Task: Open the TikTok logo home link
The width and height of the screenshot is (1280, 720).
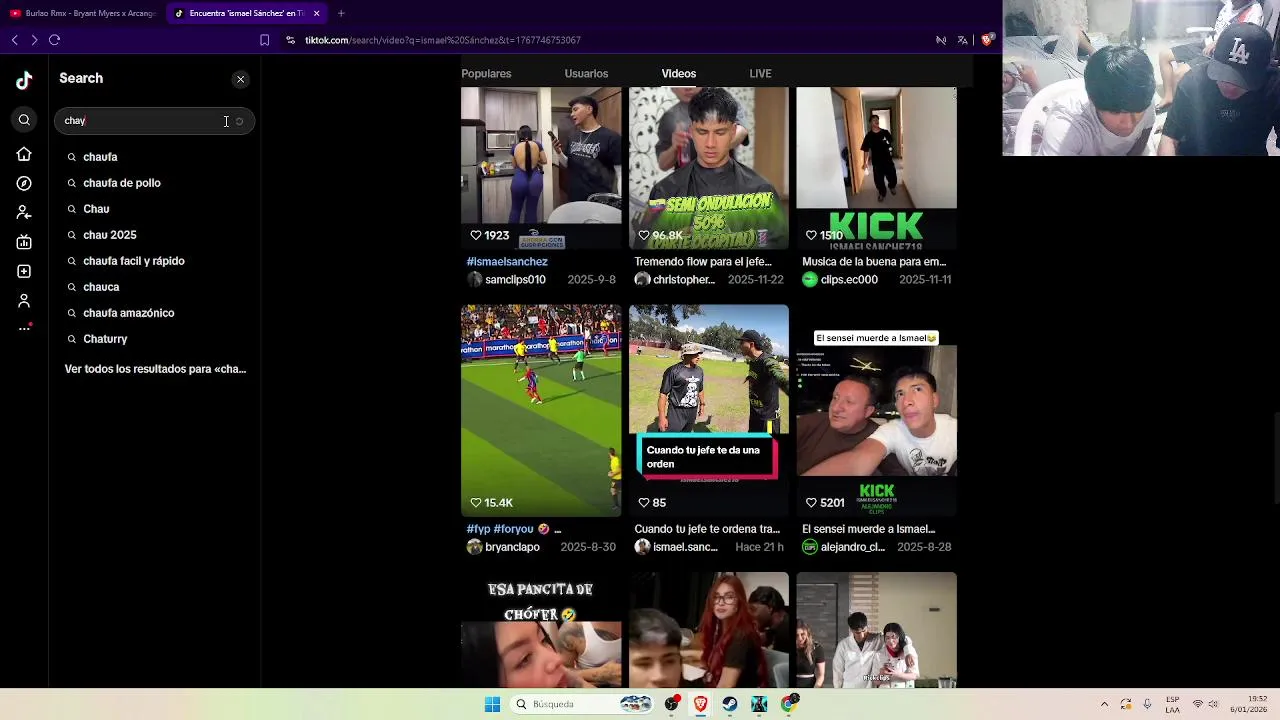Action: (x=24, y=80)
